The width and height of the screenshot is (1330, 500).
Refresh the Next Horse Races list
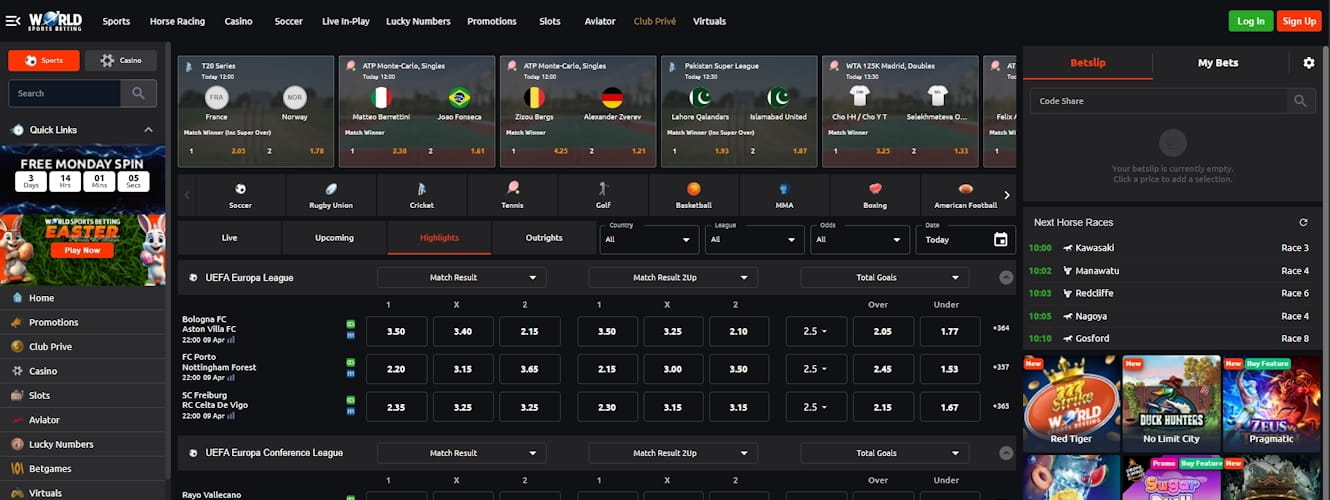click(1303, 222)
